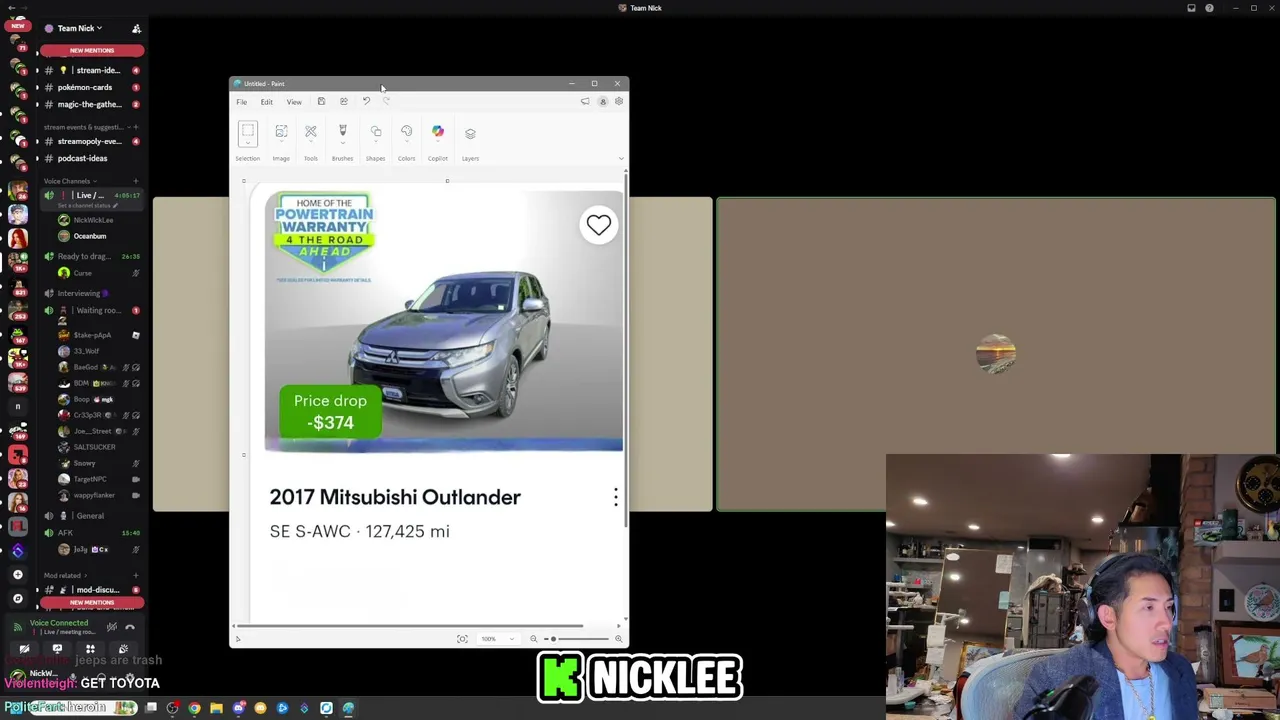Click the share screen button in Discord
This screenshot has width=1280, height=720.
57,649
